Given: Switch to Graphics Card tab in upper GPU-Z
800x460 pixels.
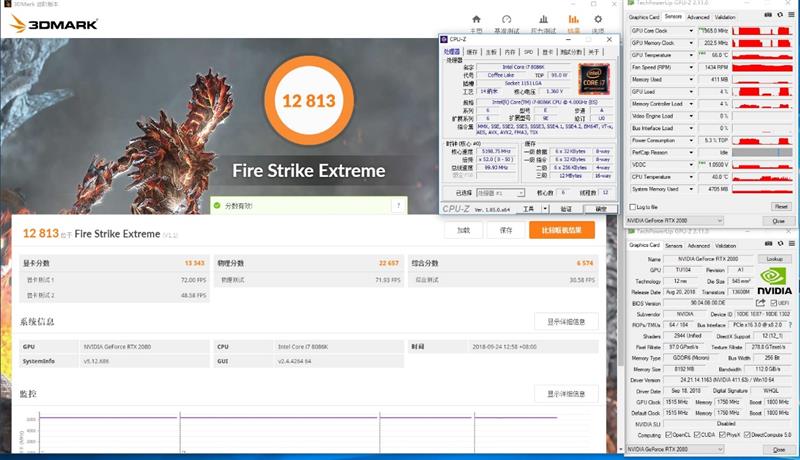Looking at the screenshot, I should (644, 17).
